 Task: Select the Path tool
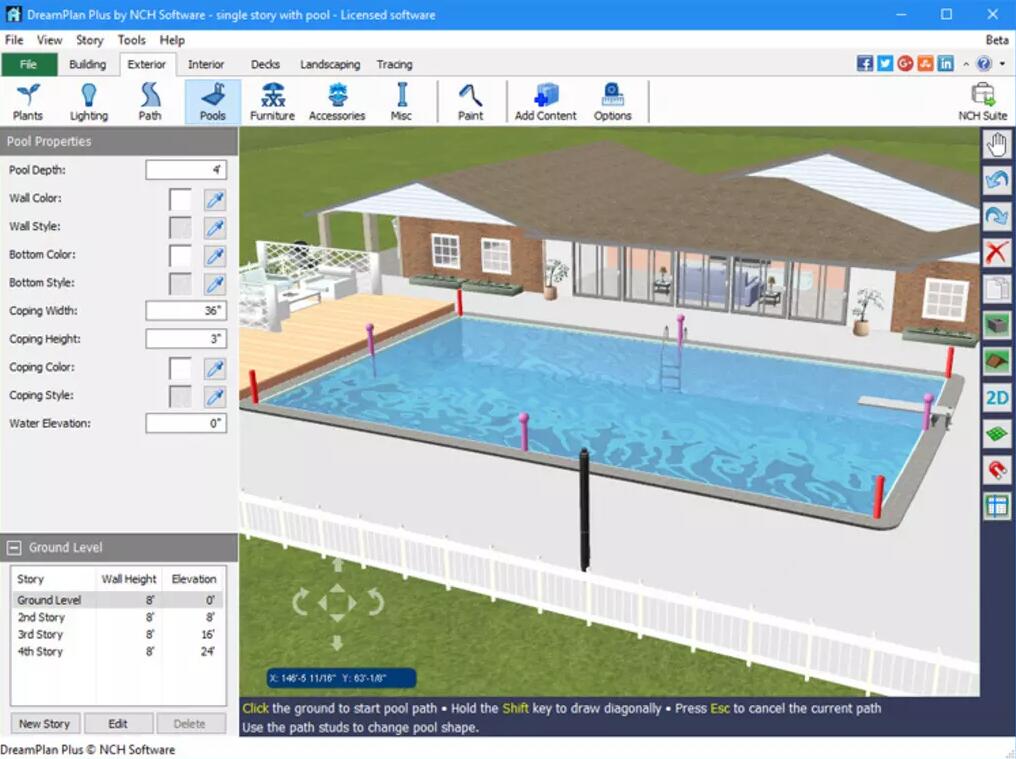coord(150,100)
